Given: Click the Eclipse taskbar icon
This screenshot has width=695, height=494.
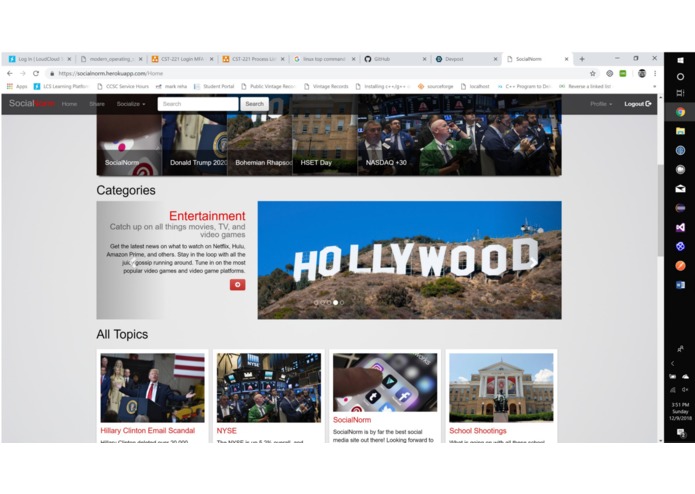Looking at the screenshot, I should (x=680, y=208).
